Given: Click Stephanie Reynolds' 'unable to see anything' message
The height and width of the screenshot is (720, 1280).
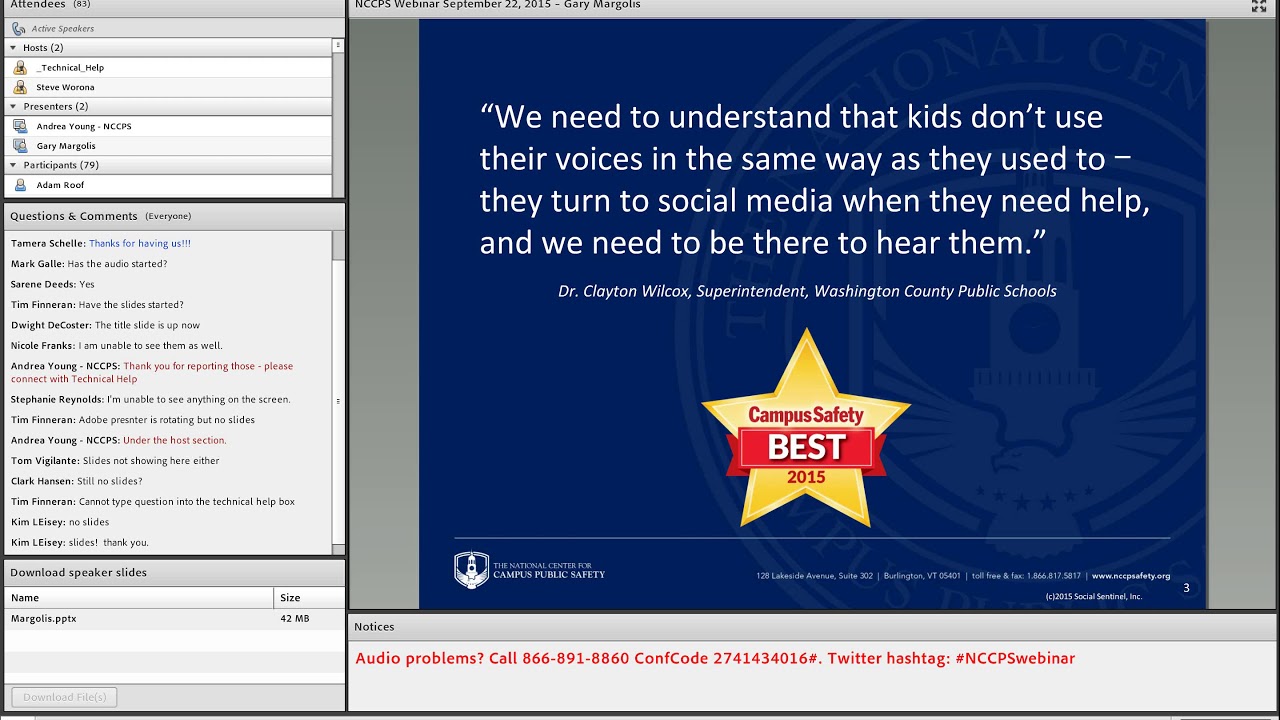Looking at the screenshot, I should 151,399.
